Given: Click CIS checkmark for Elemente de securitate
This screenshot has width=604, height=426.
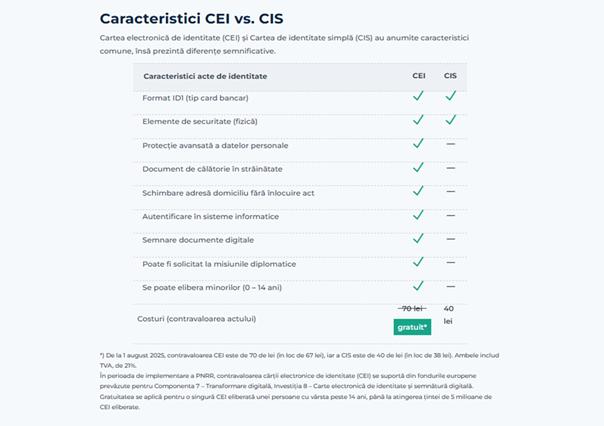Looking at the screenshot, I should point(450,120).
